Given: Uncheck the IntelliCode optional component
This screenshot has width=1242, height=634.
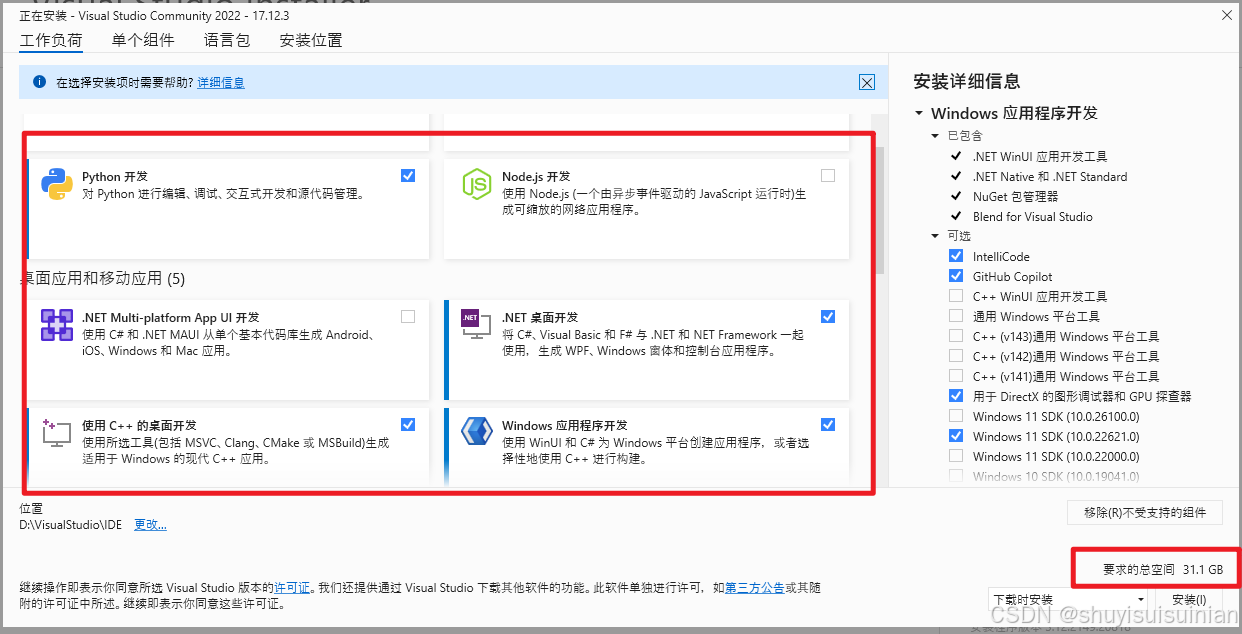Looking at the screenshot, I should pyautogui.click(x=956, y=256).
